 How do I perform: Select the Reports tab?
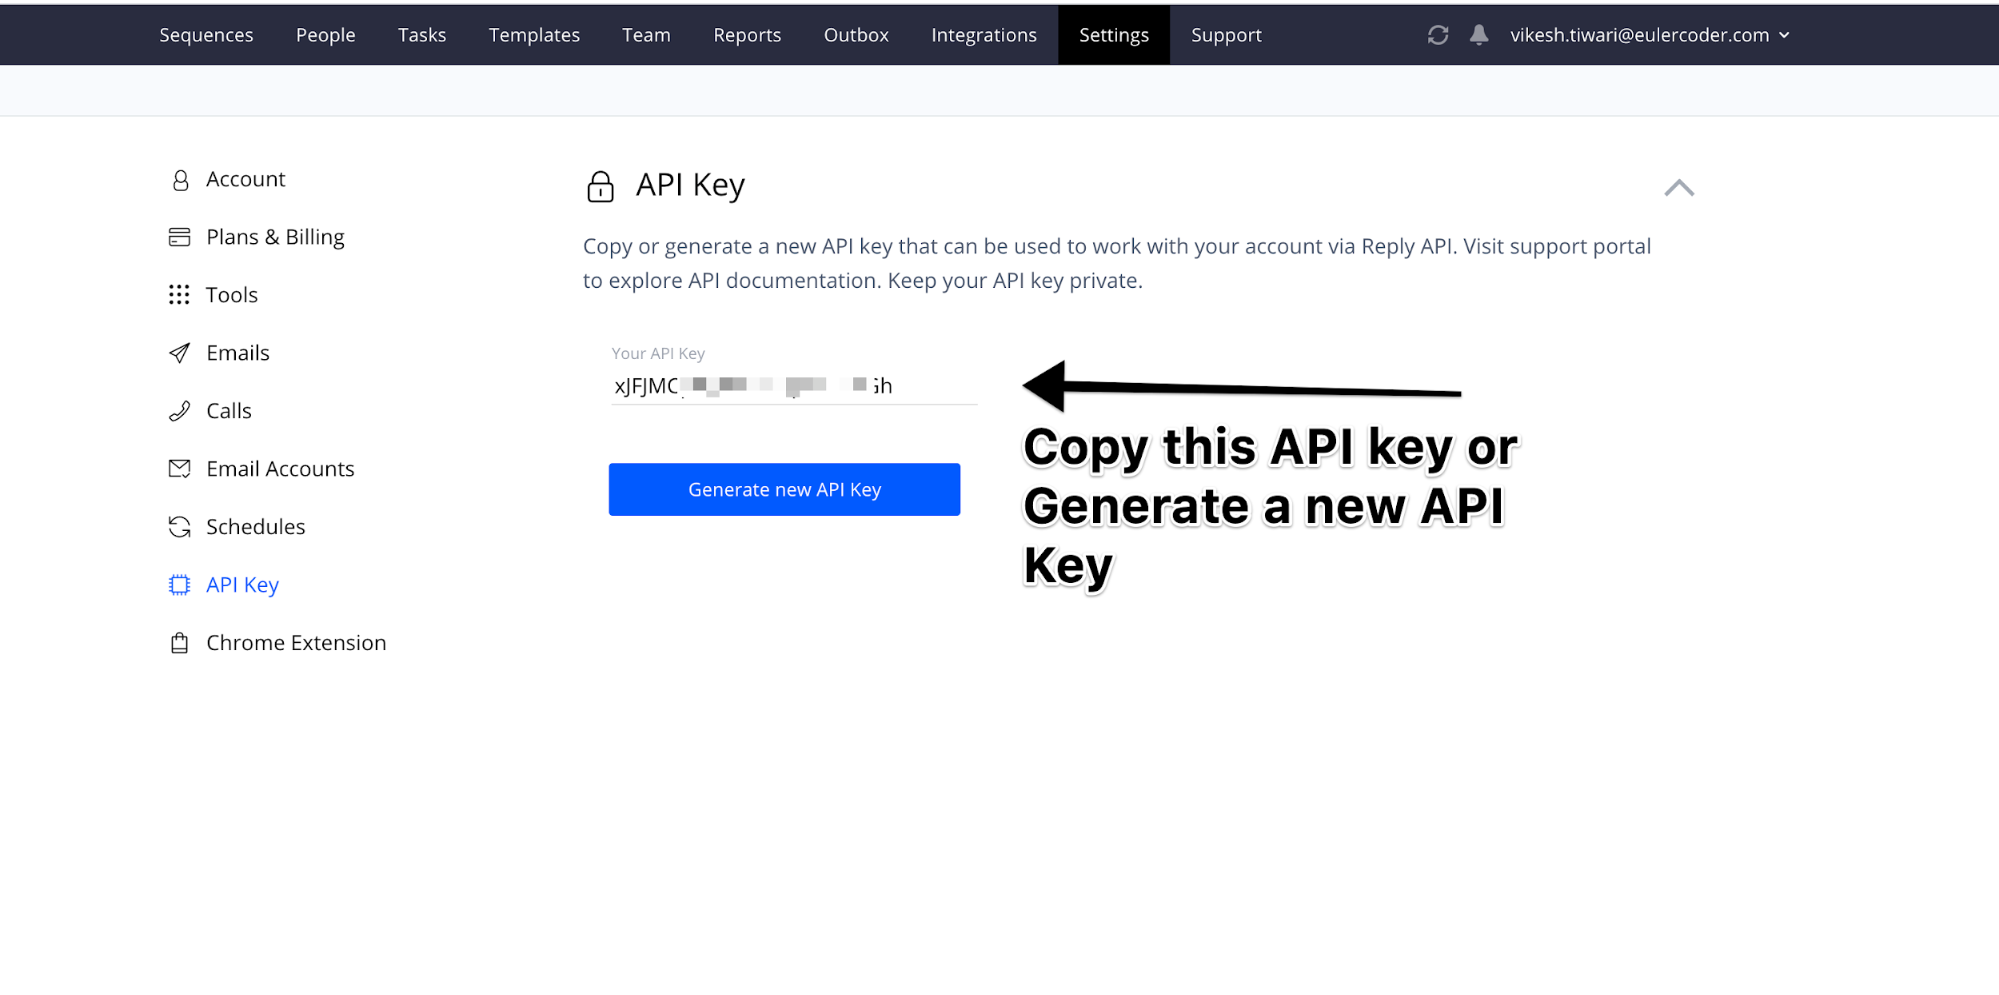(x=747, y=35)
